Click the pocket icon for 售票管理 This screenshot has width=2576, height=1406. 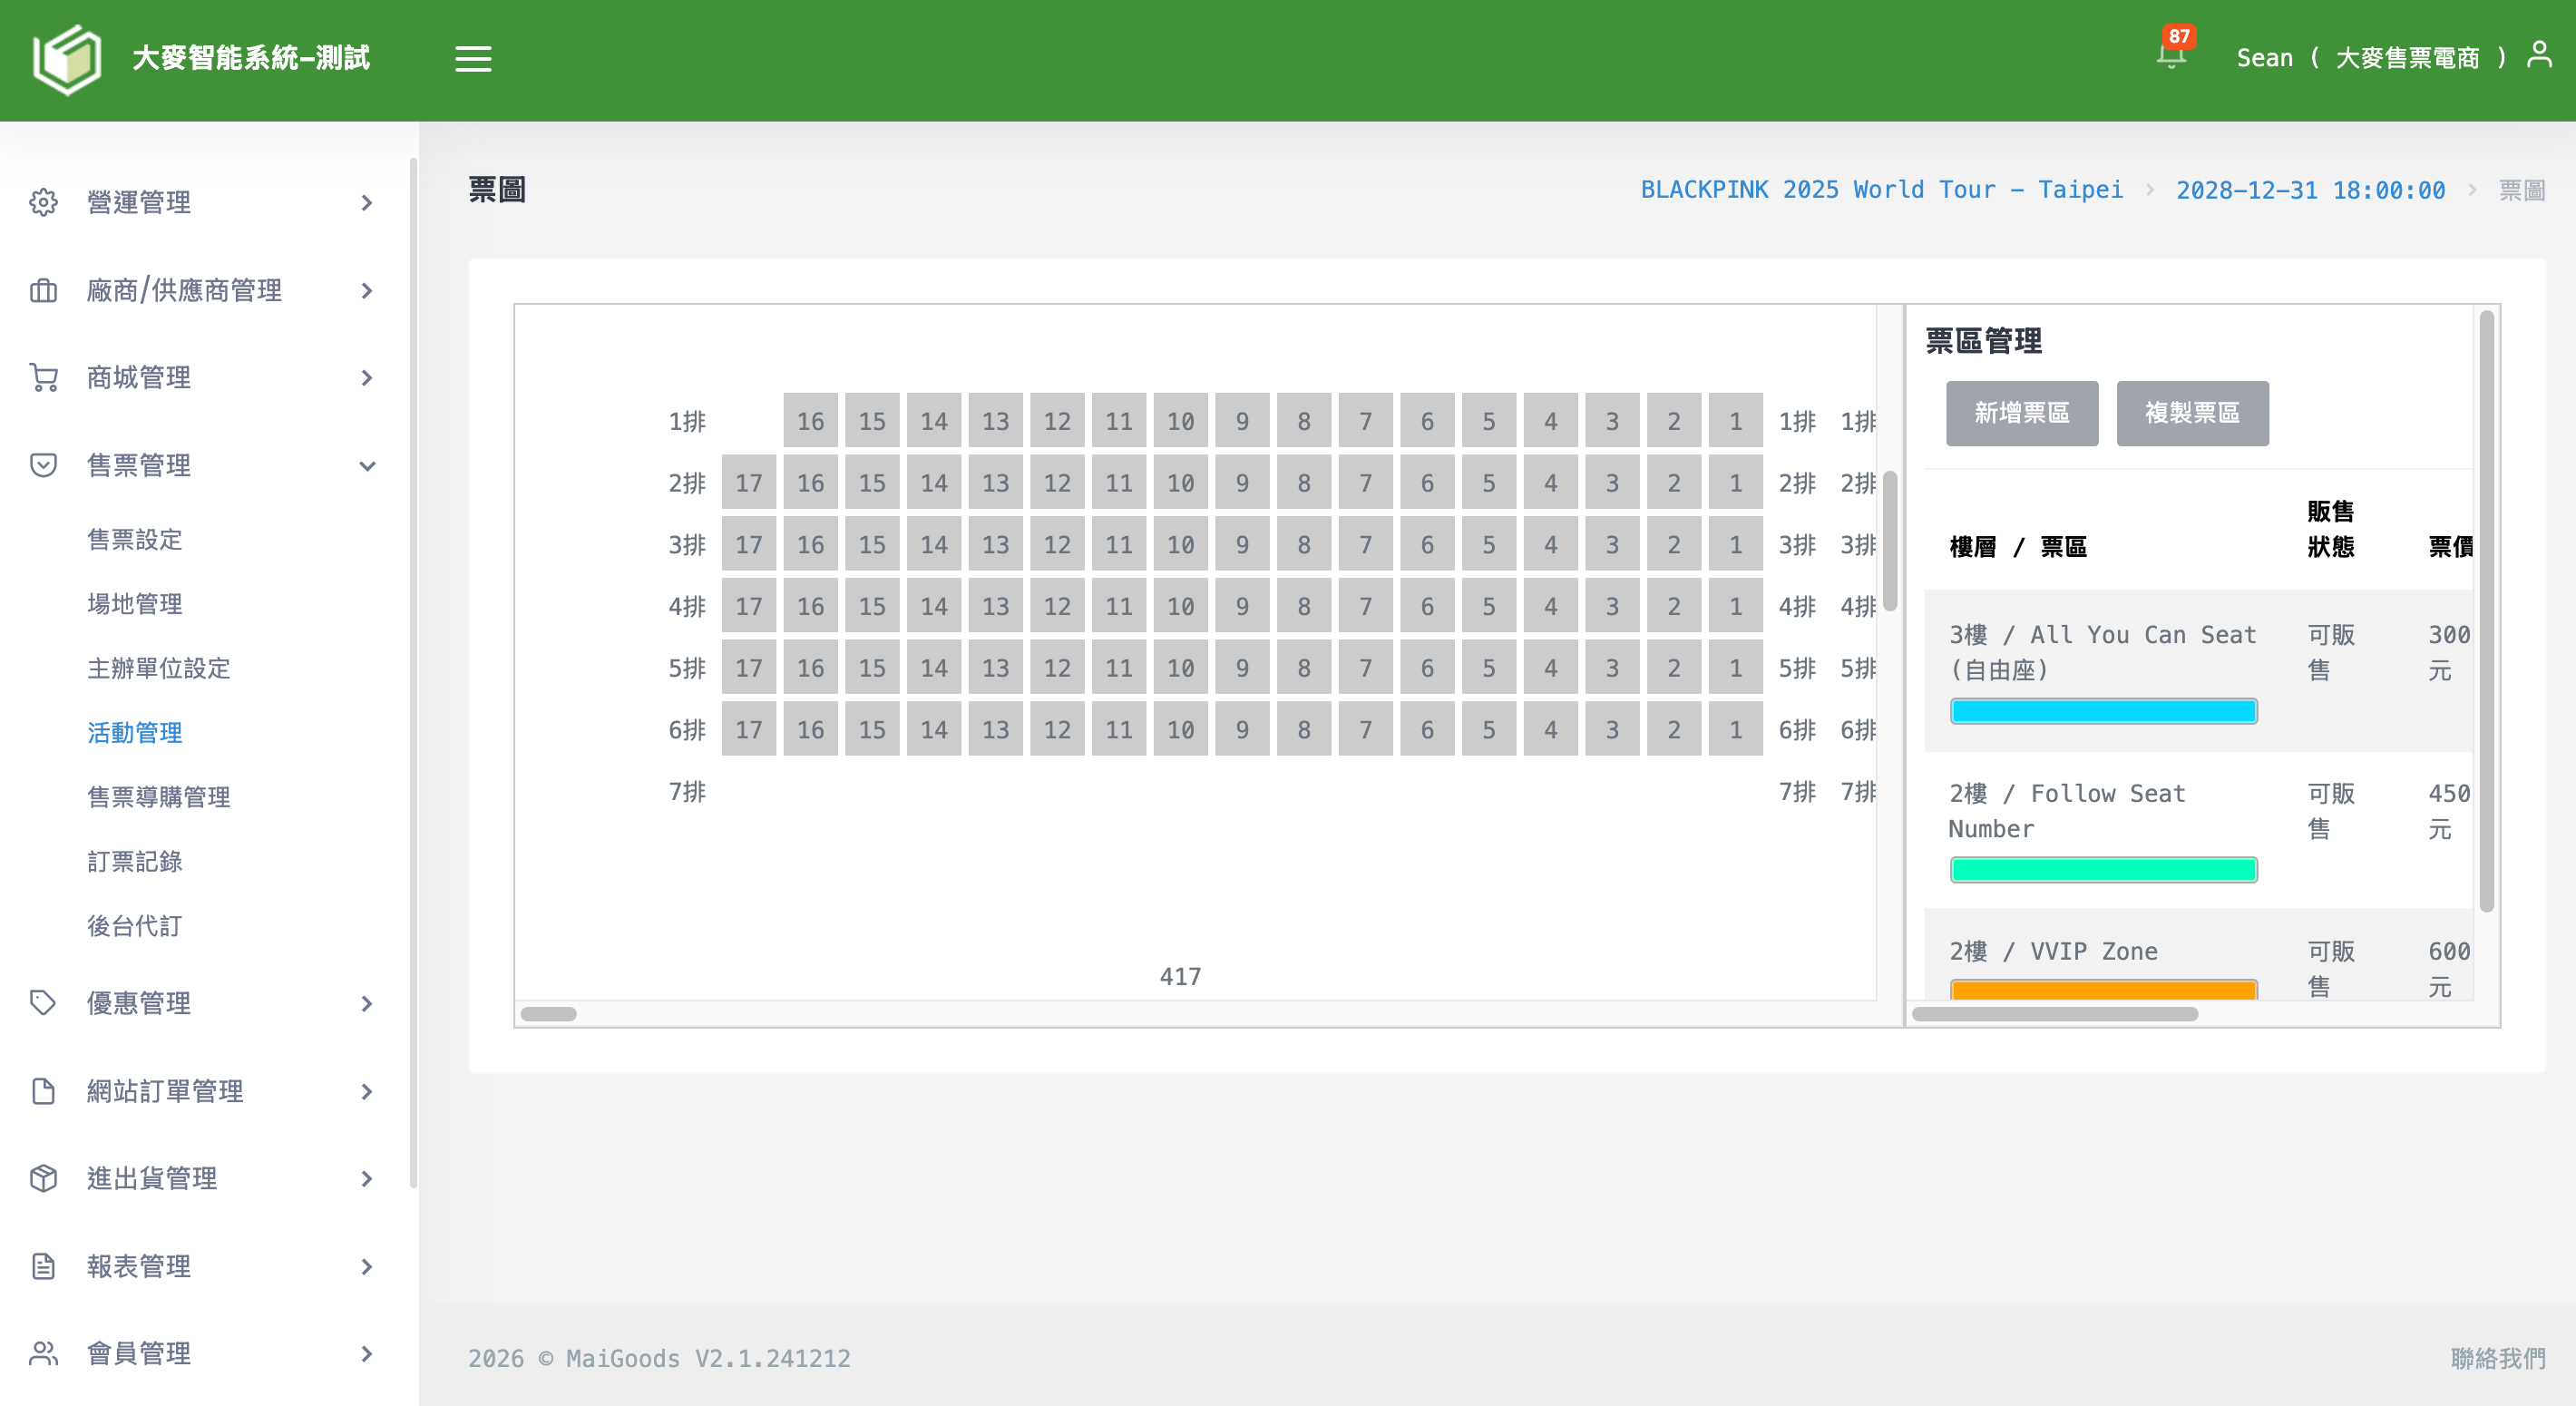pos(43,466)
